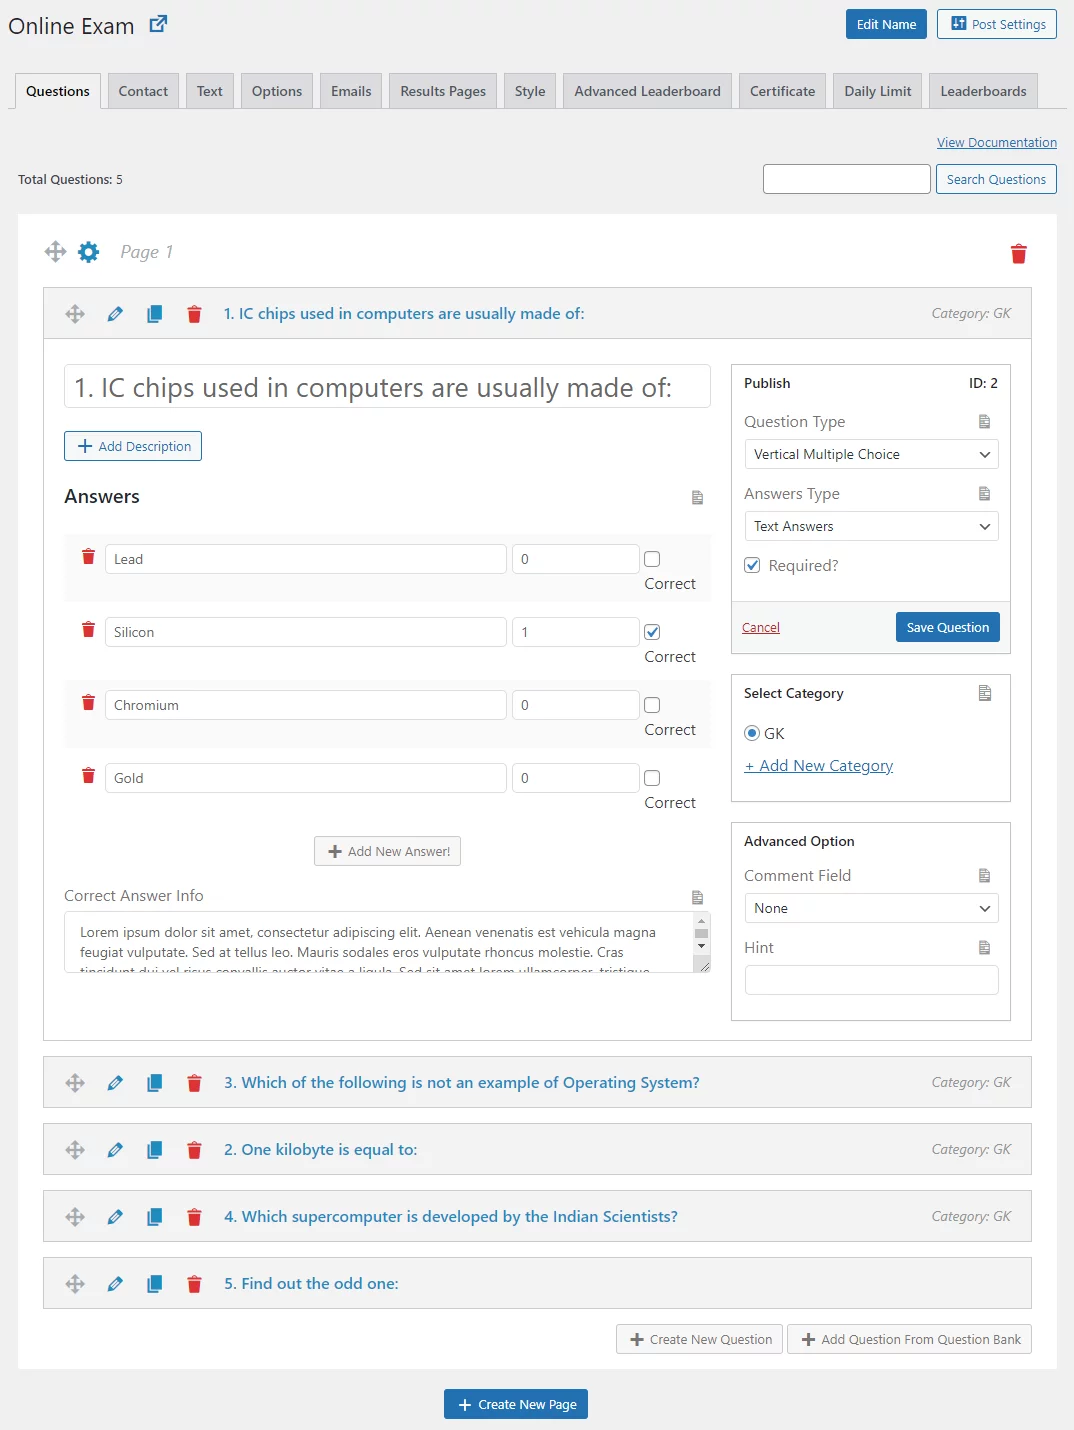The image size is (1074, 1430).
Task: Duplicate question 2 using the copy icon
Action: pos(155,1150)
